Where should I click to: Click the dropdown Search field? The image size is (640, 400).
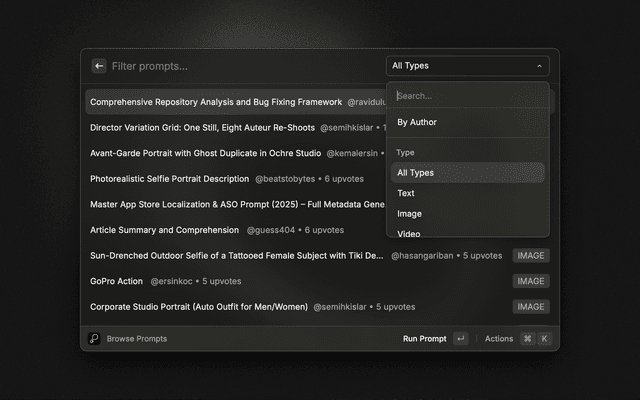coord(467,96)
